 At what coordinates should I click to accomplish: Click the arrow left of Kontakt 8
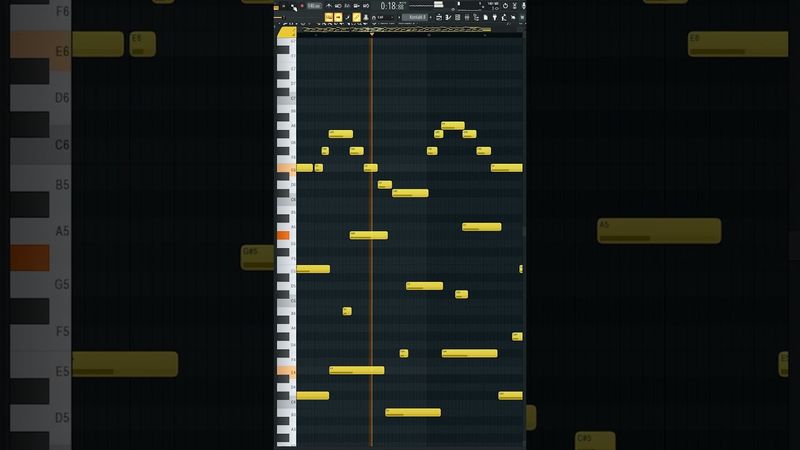399,17
